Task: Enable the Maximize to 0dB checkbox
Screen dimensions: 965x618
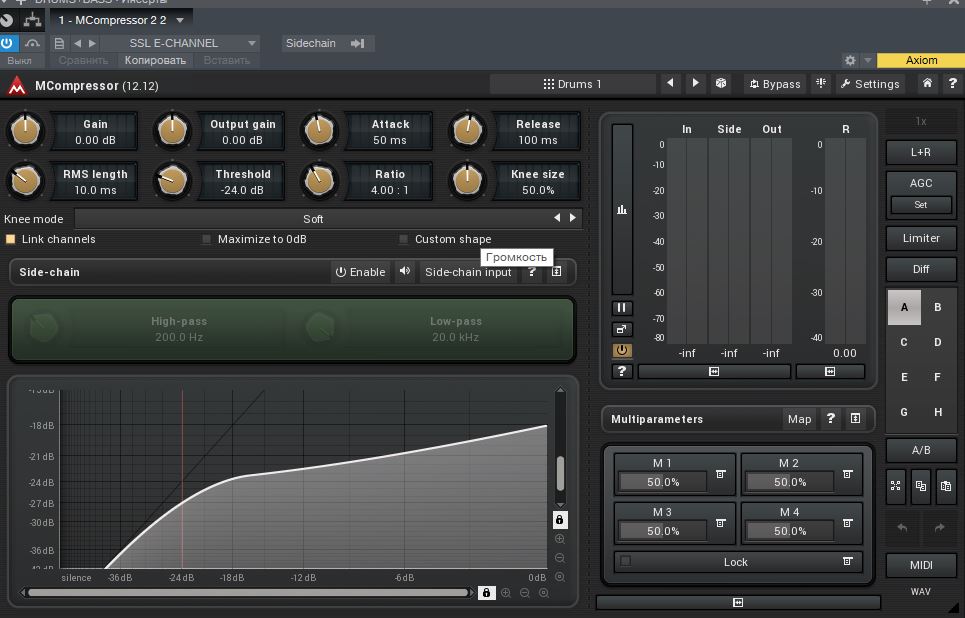Action: [x=207, y=239]
